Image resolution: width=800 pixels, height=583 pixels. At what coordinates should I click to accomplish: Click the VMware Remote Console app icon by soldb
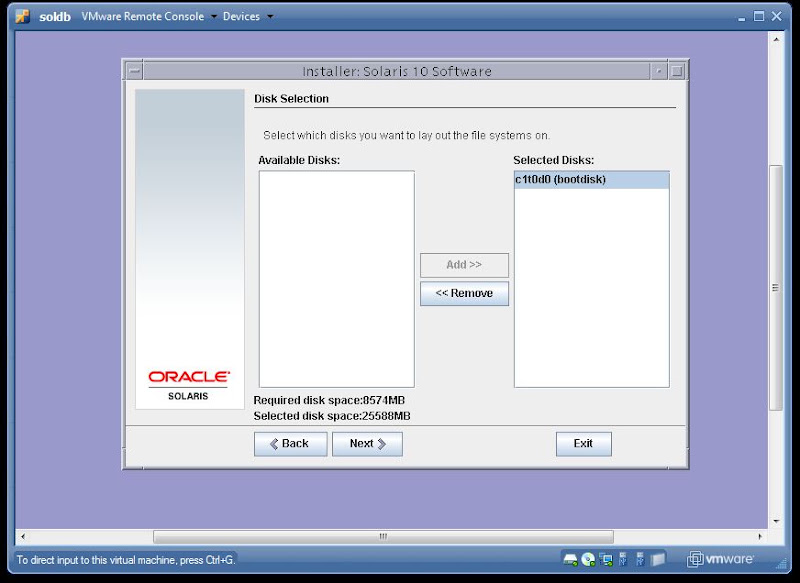tap(22, 16)
